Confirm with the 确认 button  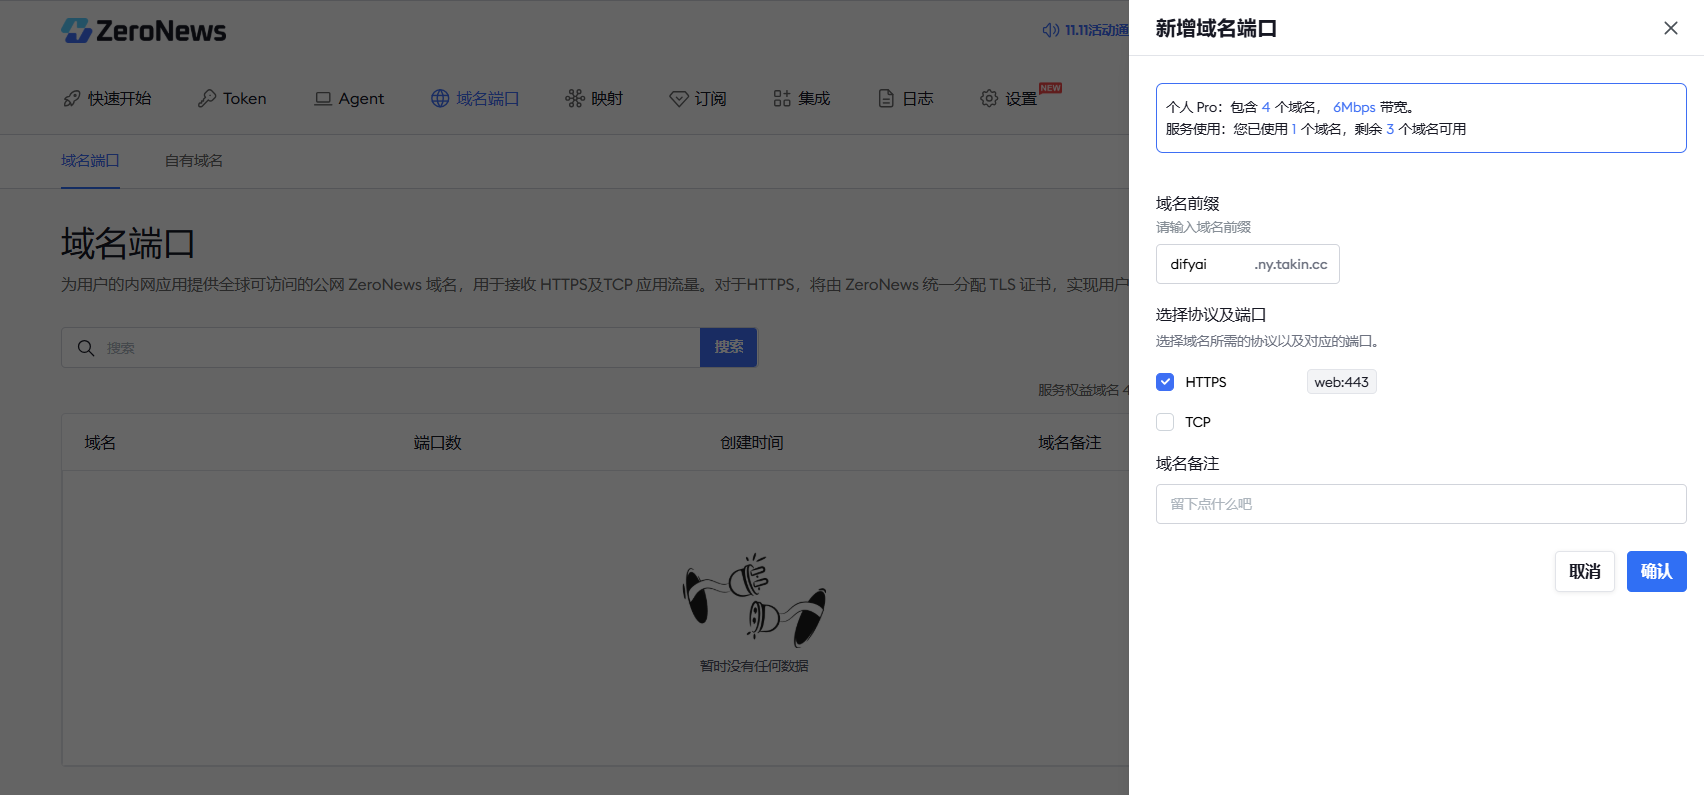pyautogui.click(x=1656, y=571)
